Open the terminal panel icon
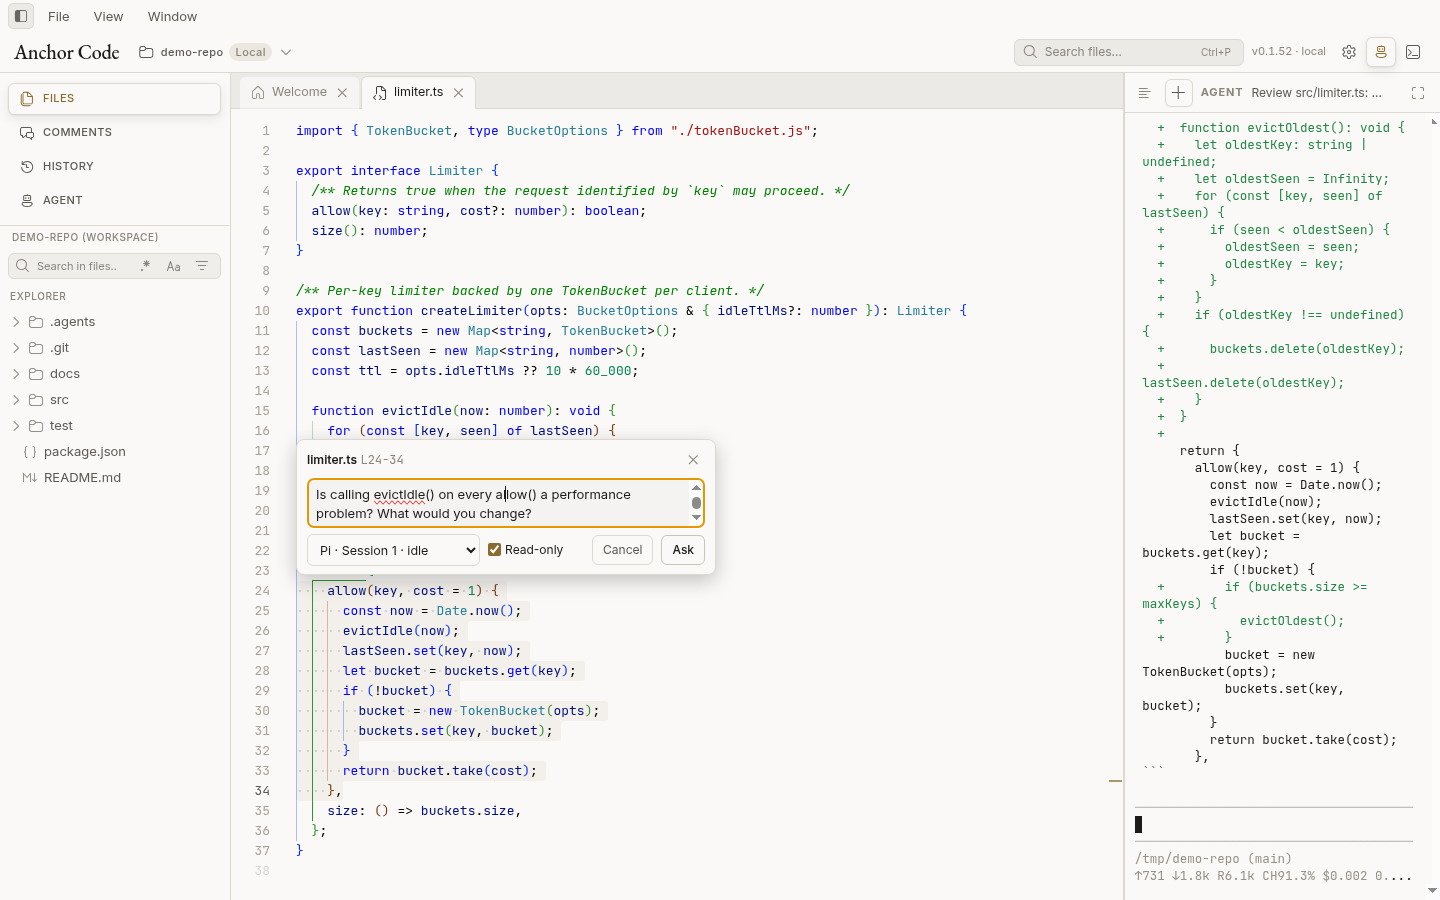1440x900 pixels. coord(1413,52)
